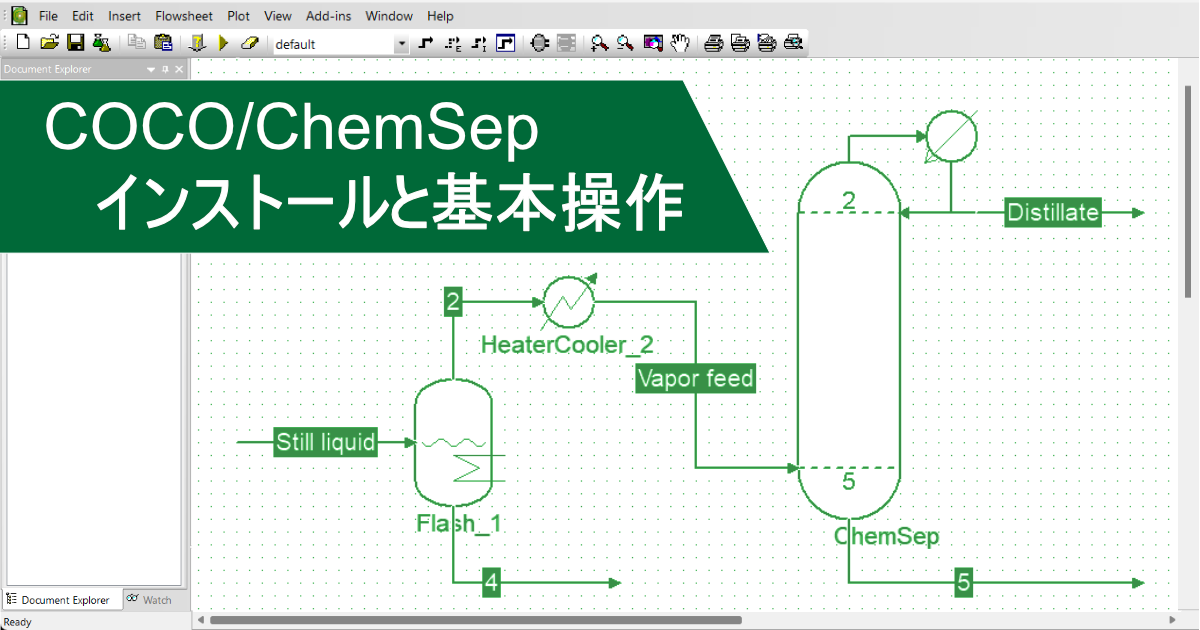Click the greyed stream report icon
This screenshot has width=1200, height=630.
click(x=567, y=43)
